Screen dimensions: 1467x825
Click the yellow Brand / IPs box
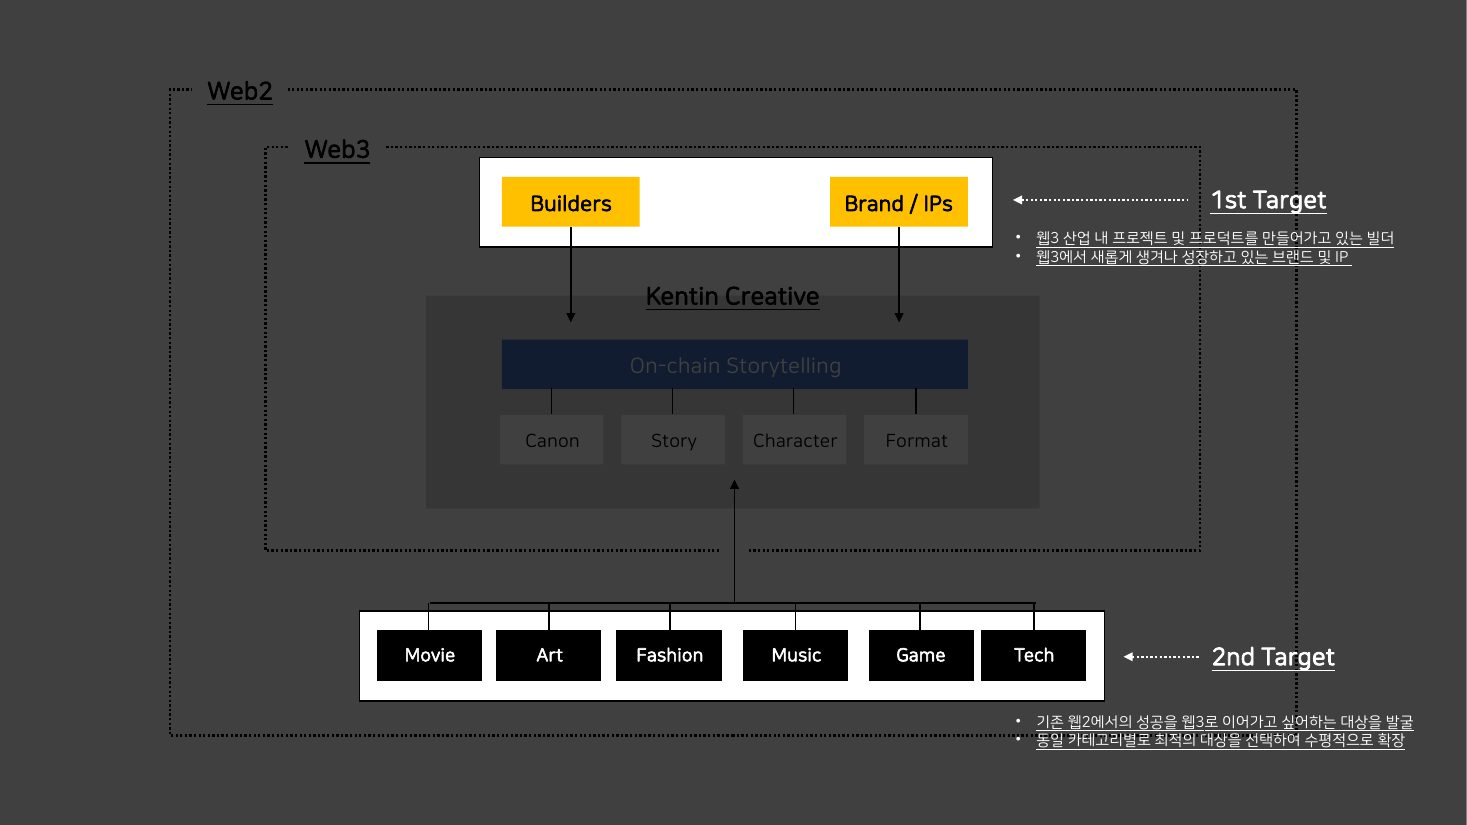899,202
